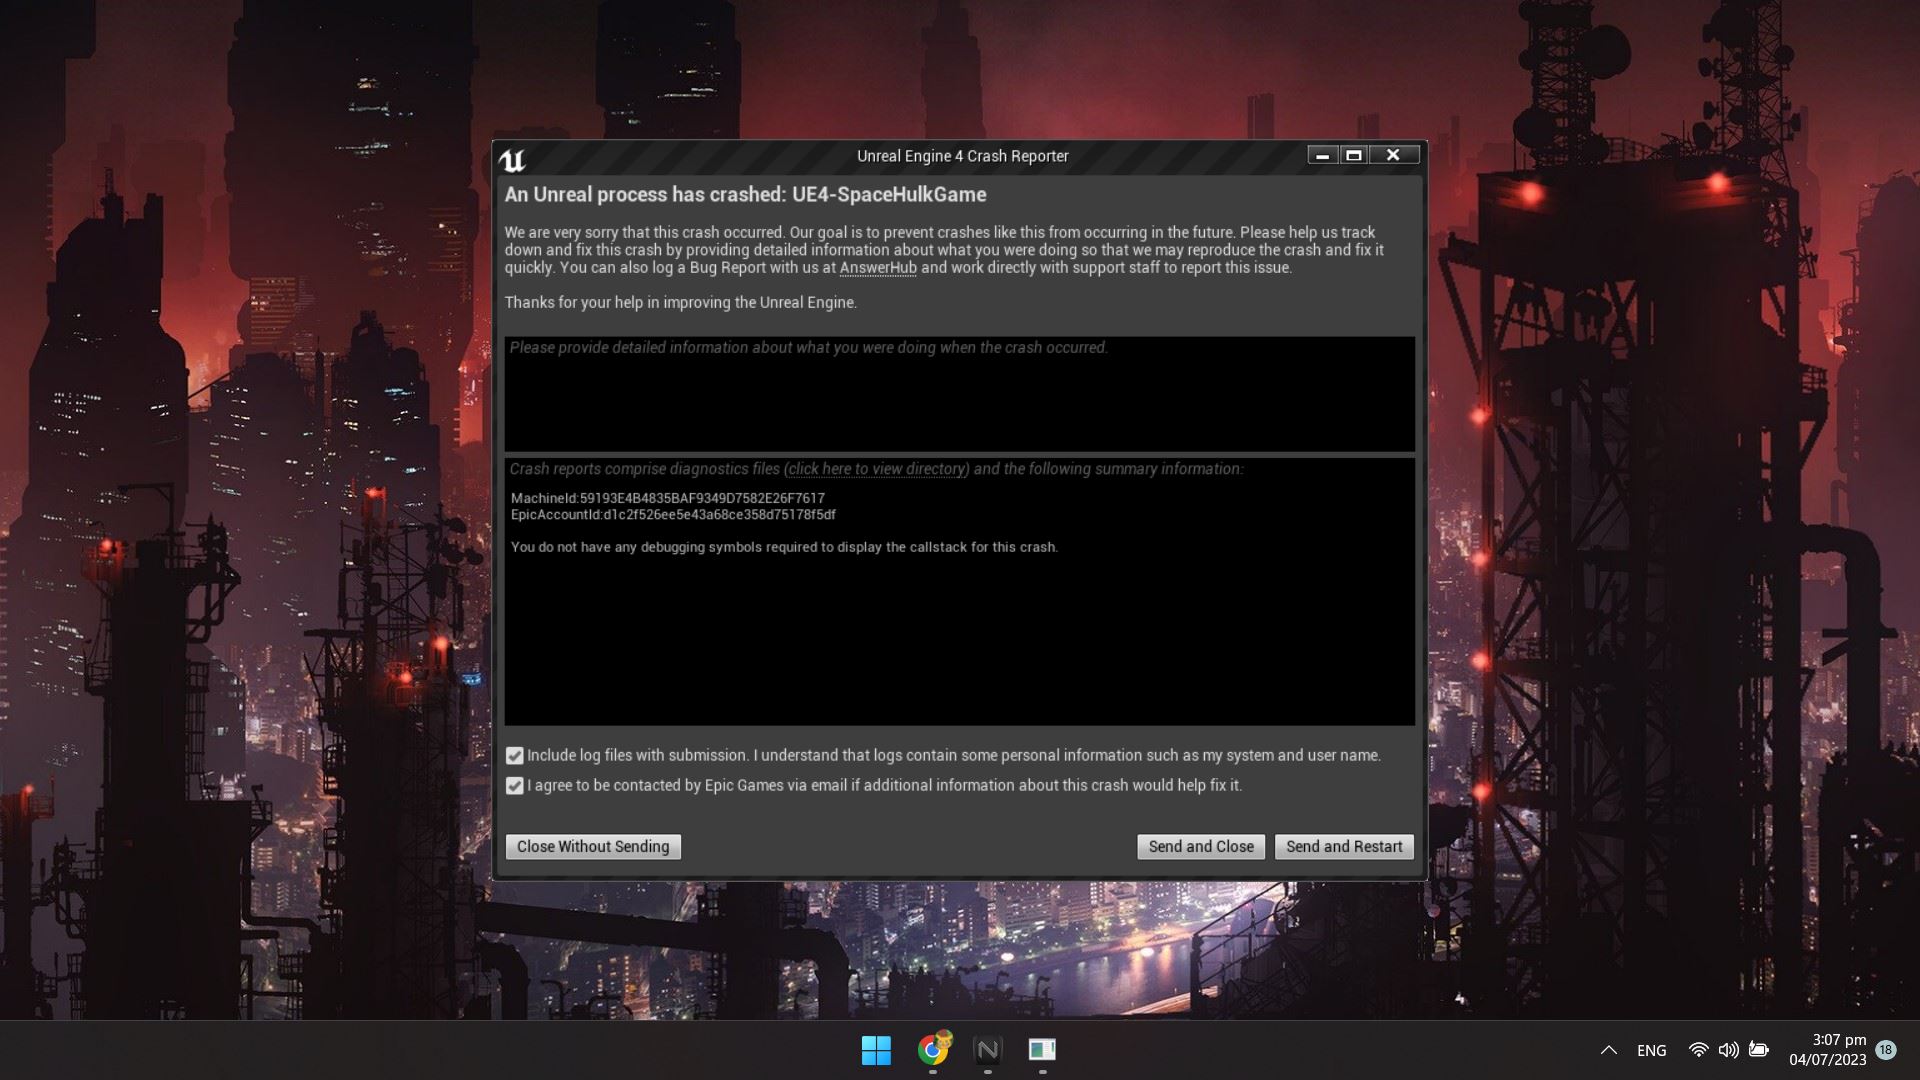Click the taskbar squares/grid icon
Viewport: 1920px width, 1080px height.
874,1048
